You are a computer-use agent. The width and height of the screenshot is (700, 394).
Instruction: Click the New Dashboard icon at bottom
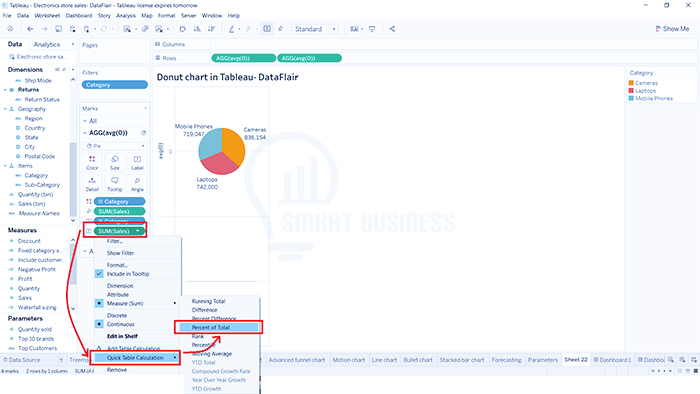(682, 360)
